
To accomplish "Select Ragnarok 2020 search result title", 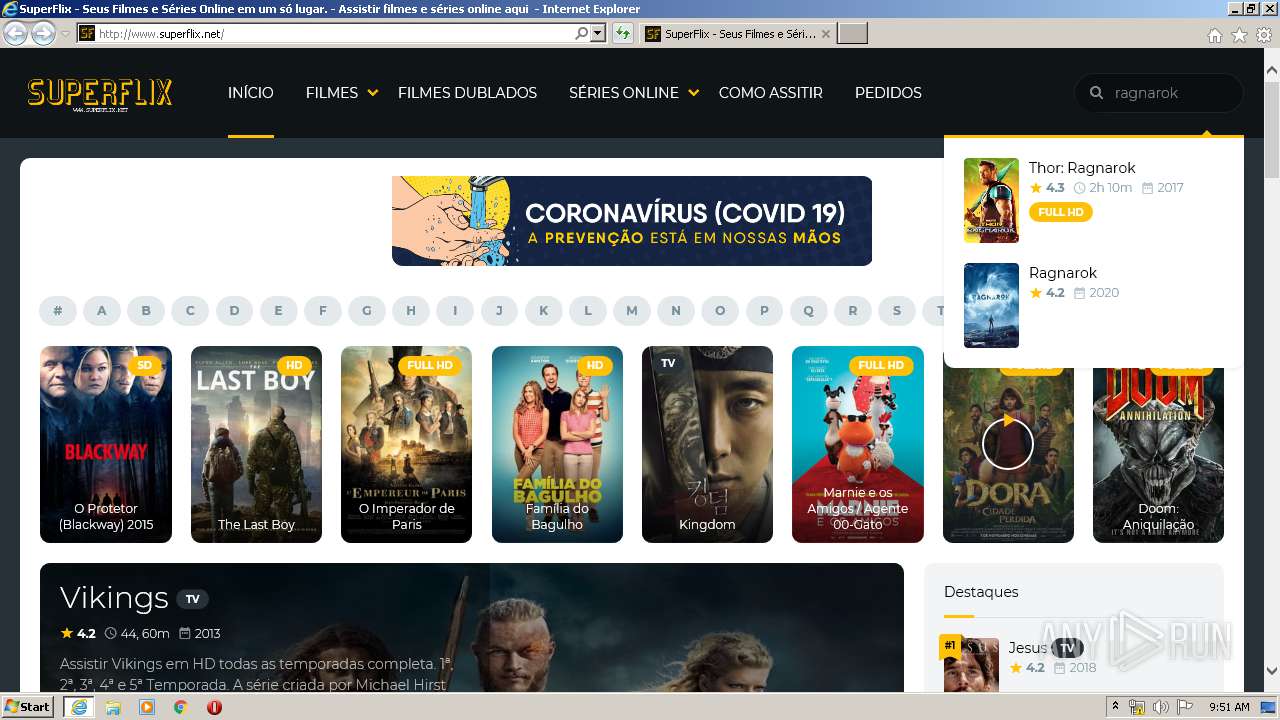I will click(x=1063, y=273).
